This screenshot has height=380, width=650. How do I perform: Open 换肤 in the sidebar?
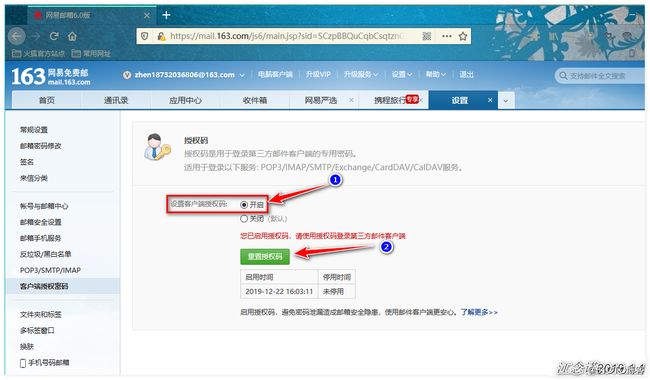pyautogui.click(x=27, y=346)
